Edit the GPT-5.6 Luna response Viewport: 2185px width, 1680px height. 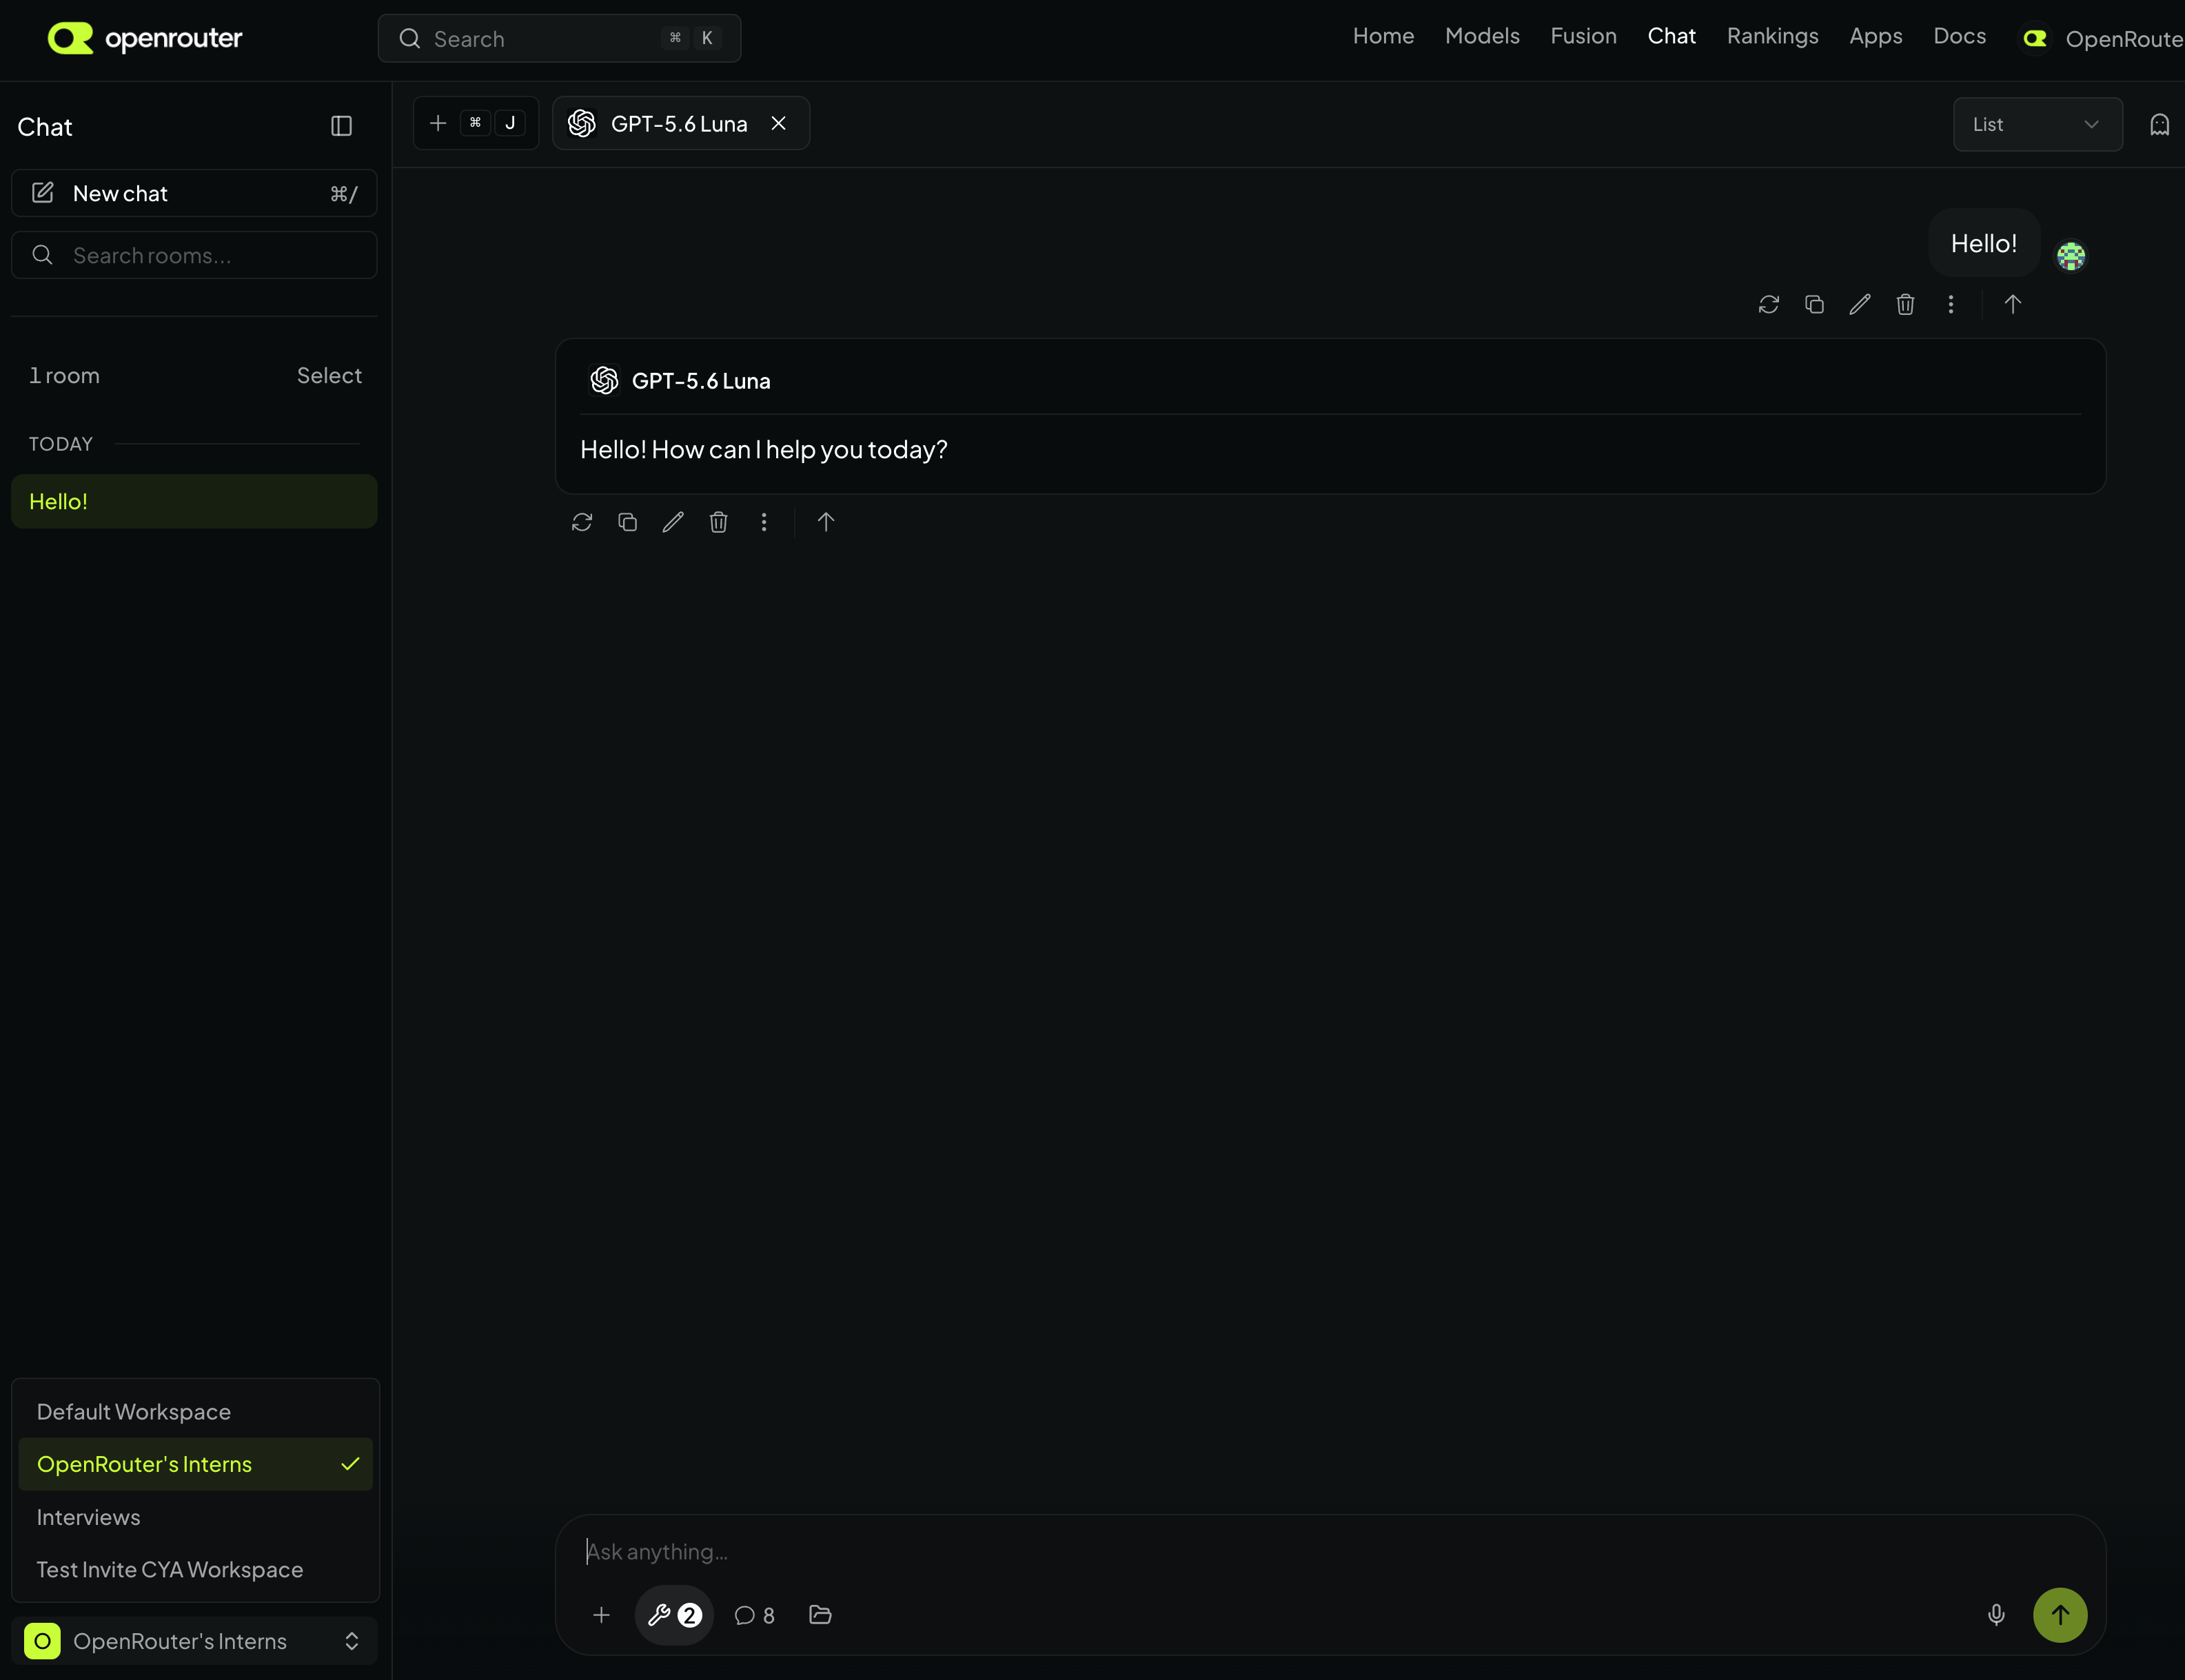tap(673, 522)
